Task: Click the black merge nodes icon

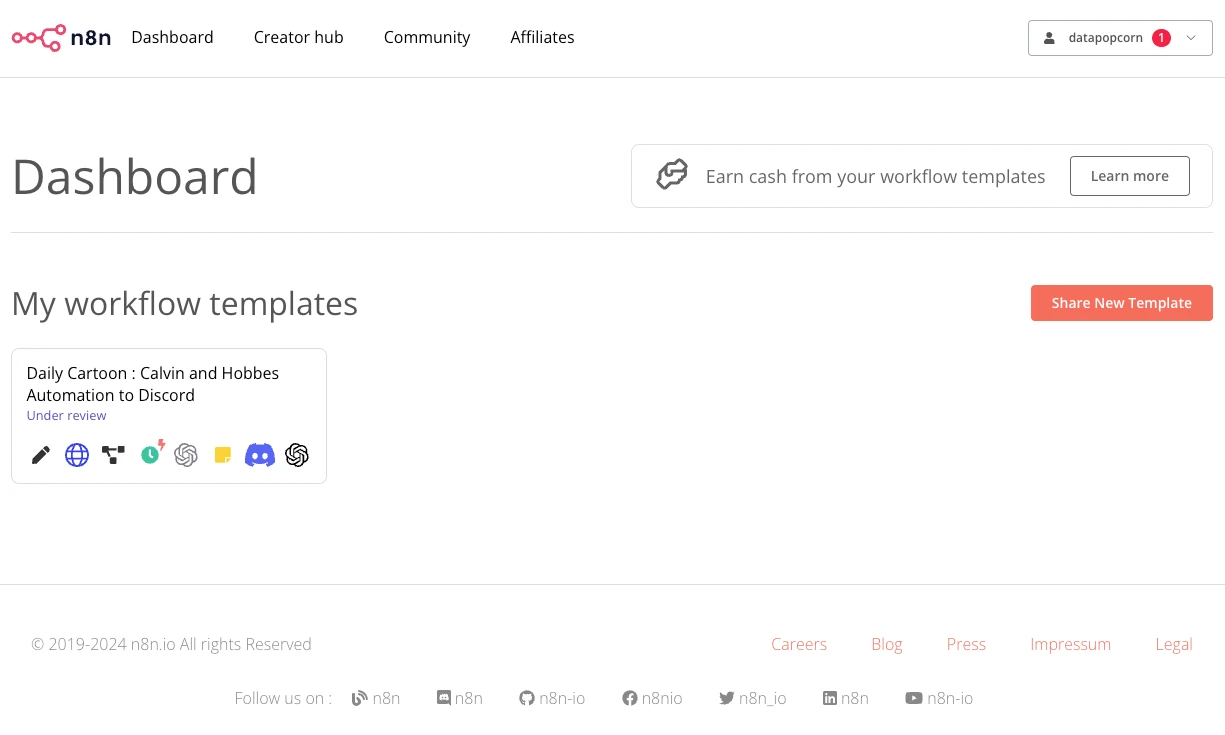Action: click(114, 456)
